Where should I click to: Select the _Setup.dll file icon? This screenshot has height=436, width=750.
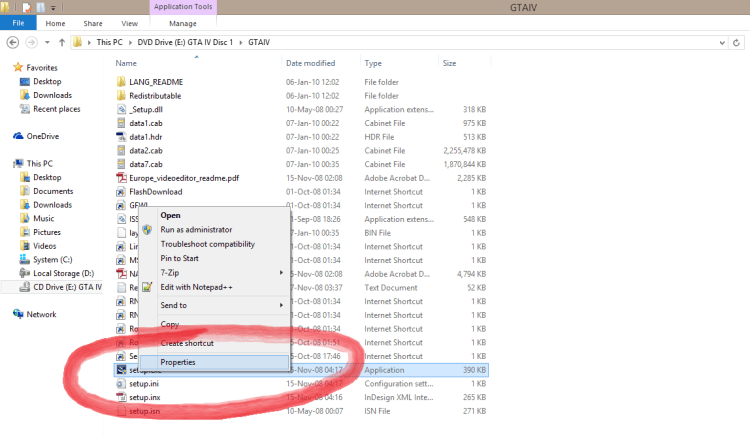[x=121, y=109]
